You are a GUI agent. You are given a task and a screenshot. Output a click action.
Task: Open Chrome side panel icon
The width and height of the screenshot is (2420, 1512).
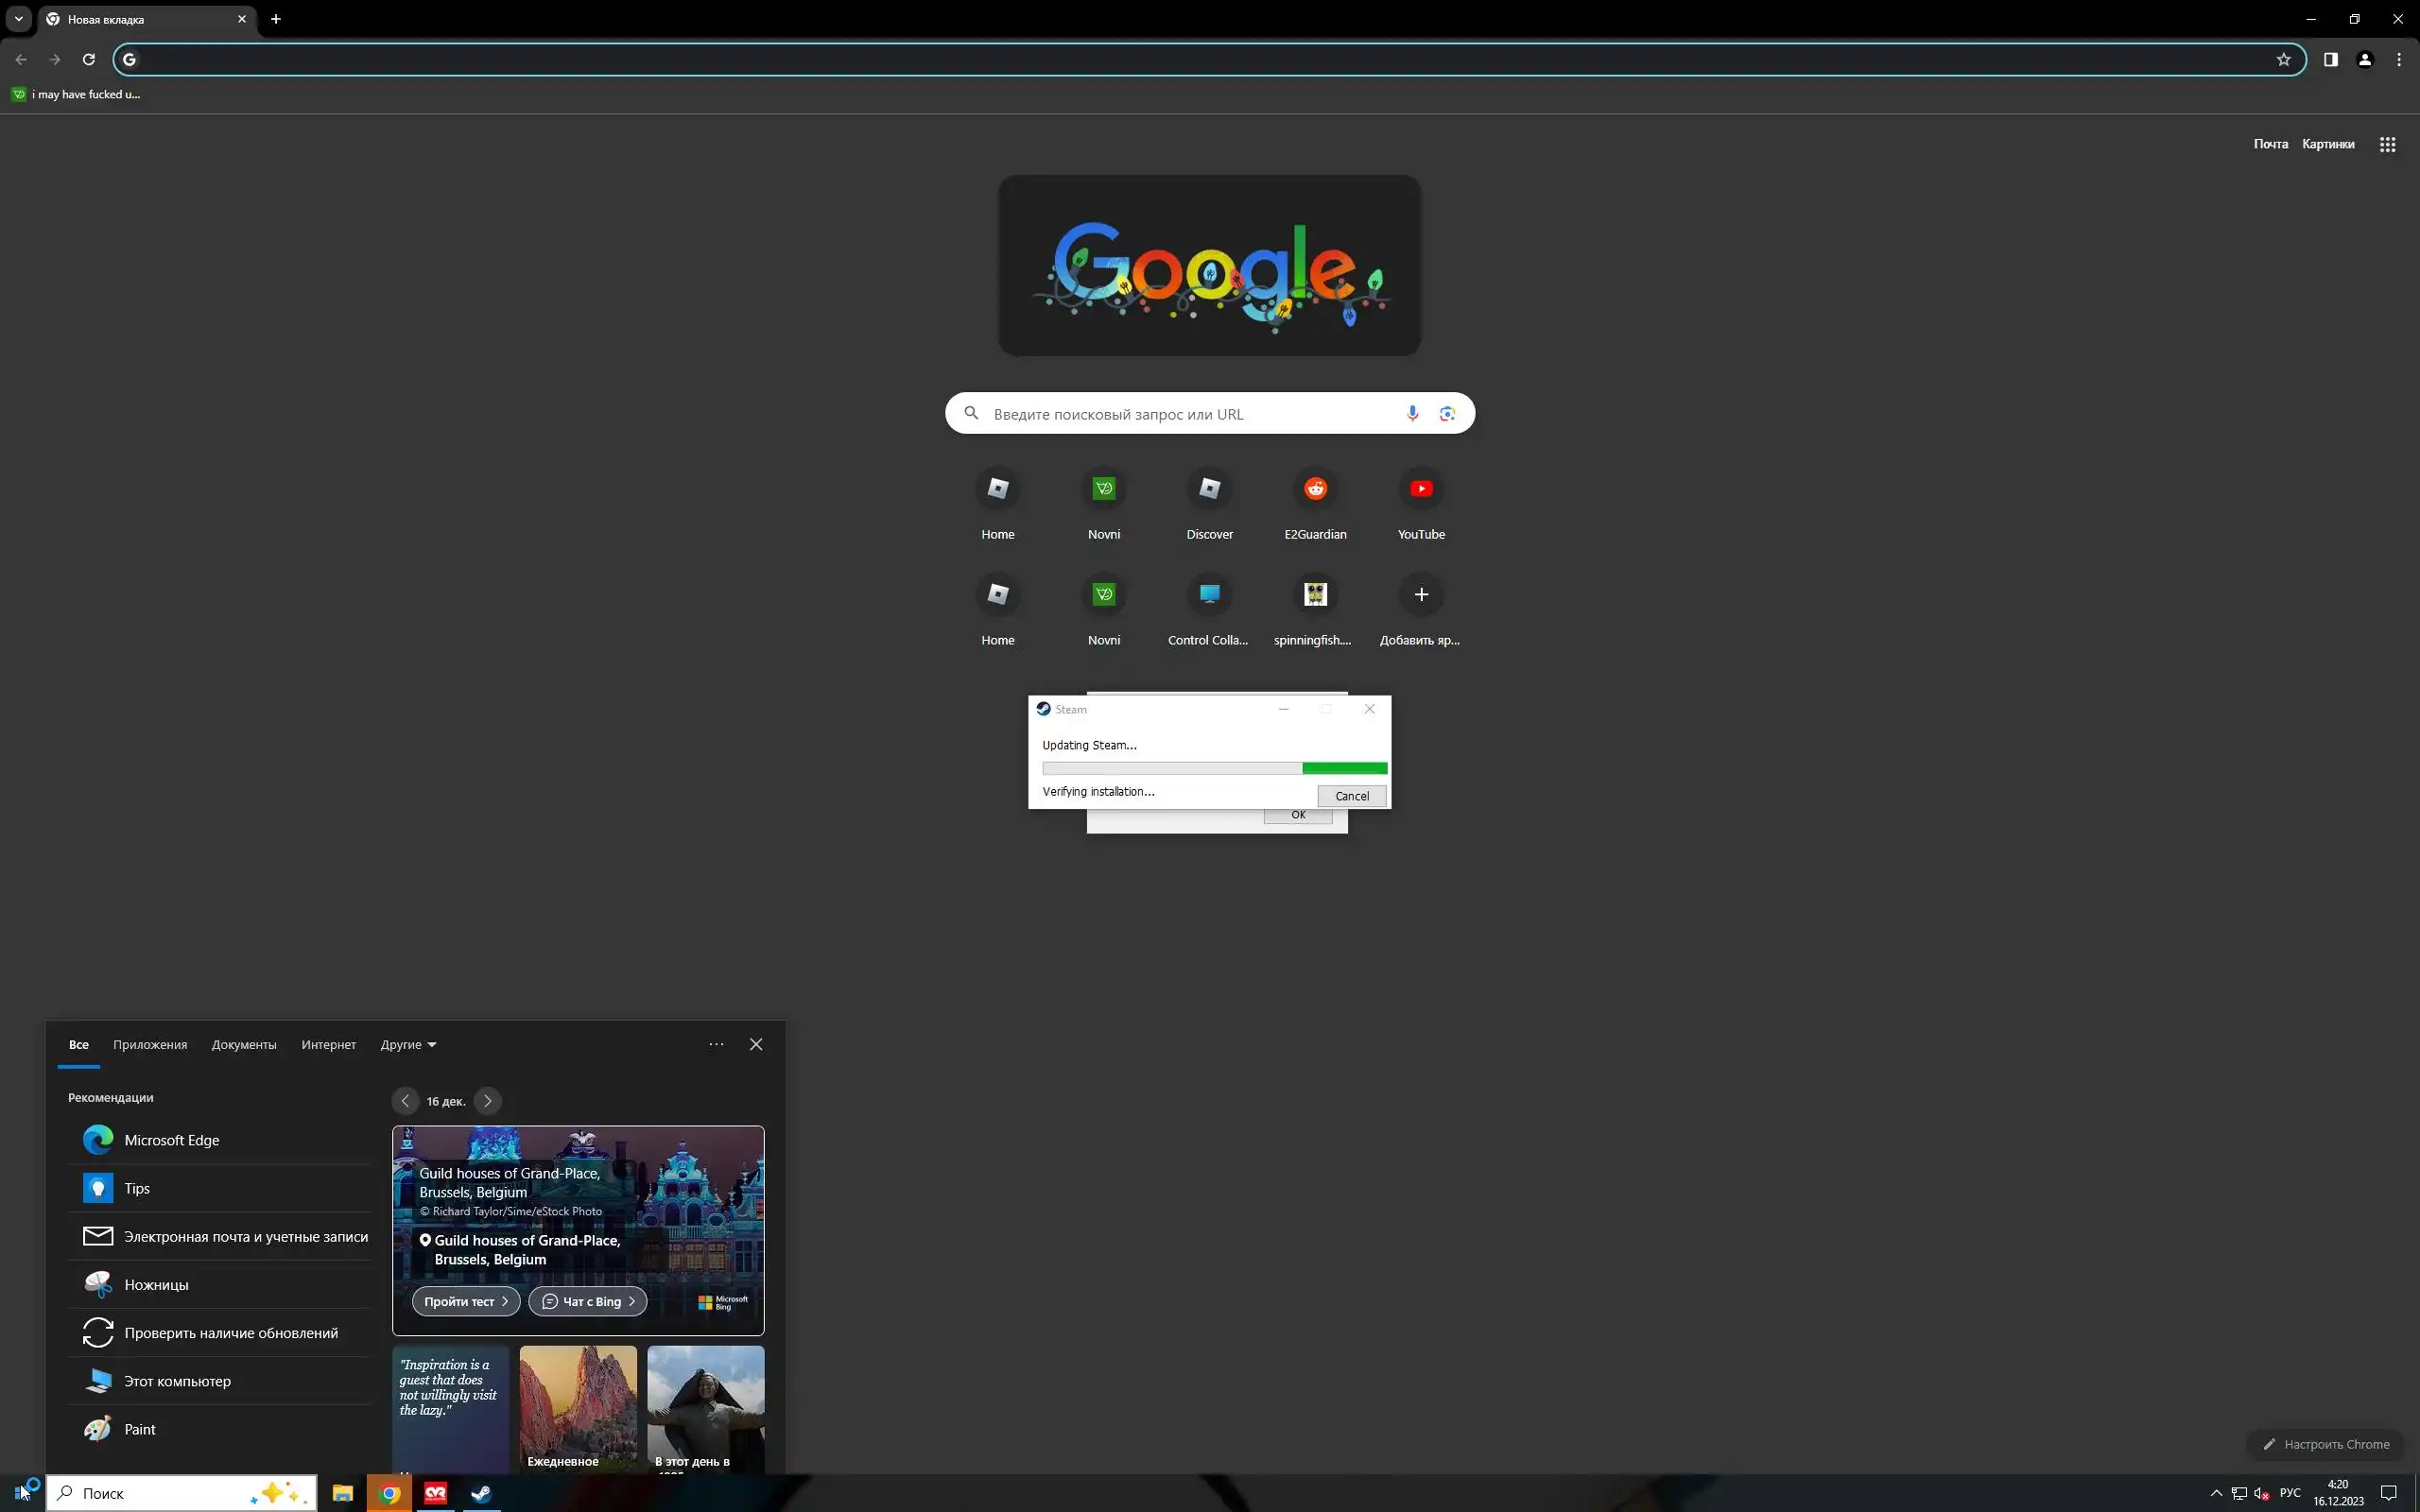pos(2330,60)
